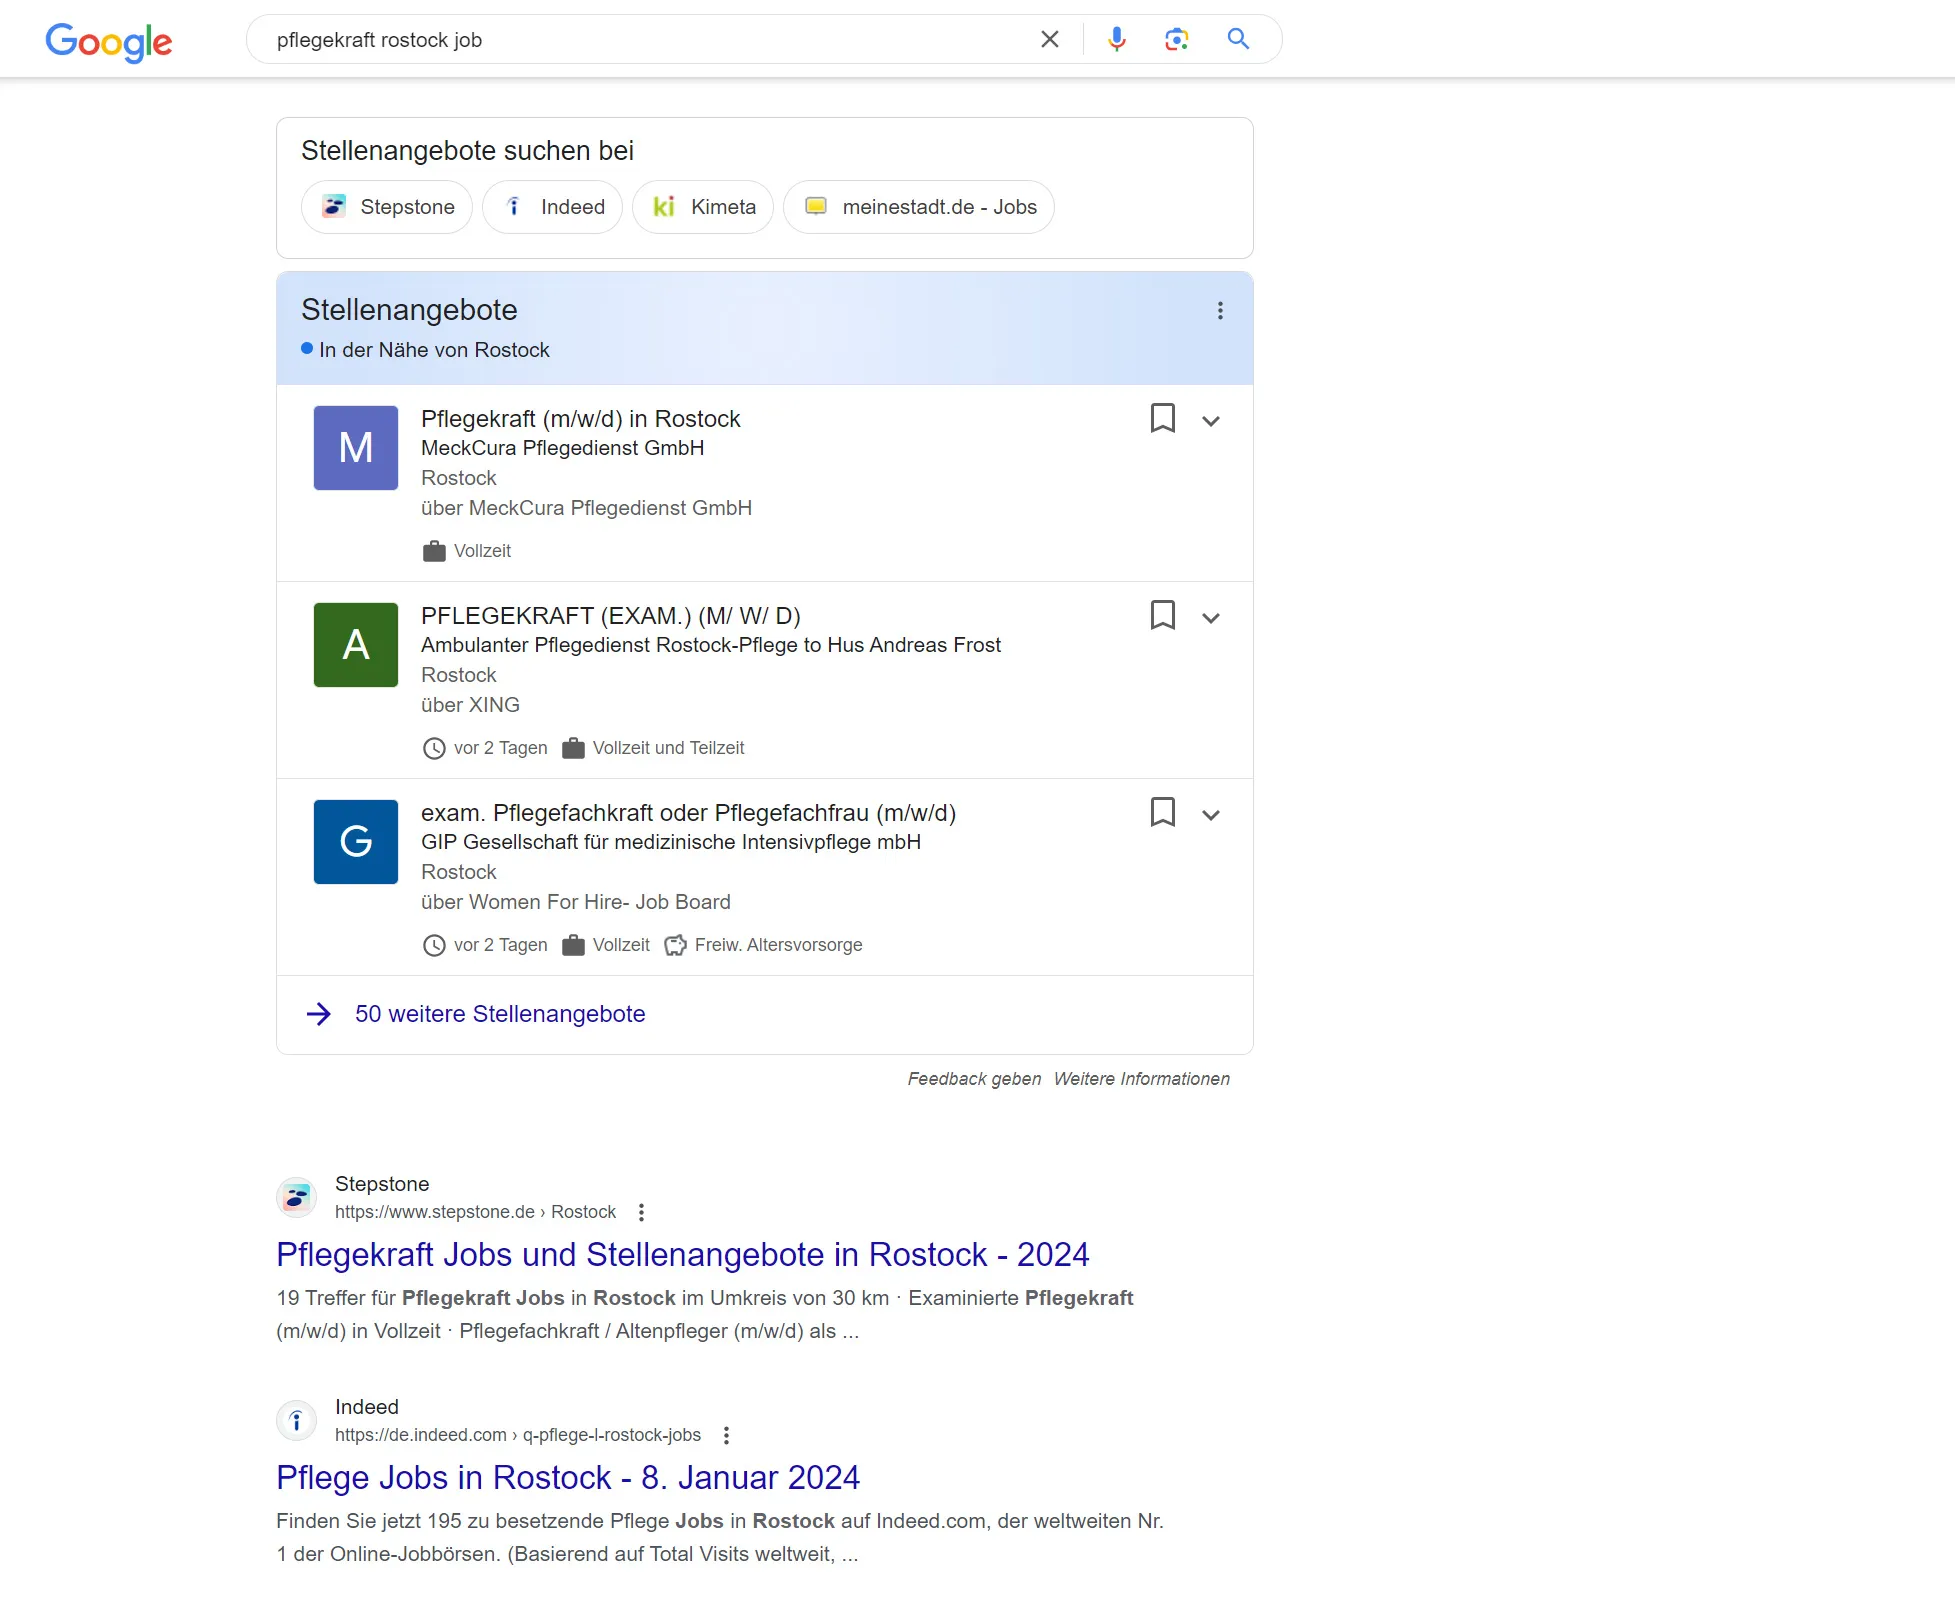Click the blue G company logo
The height and width of the screenshot is (1599, 1955).
pos(356,842)
